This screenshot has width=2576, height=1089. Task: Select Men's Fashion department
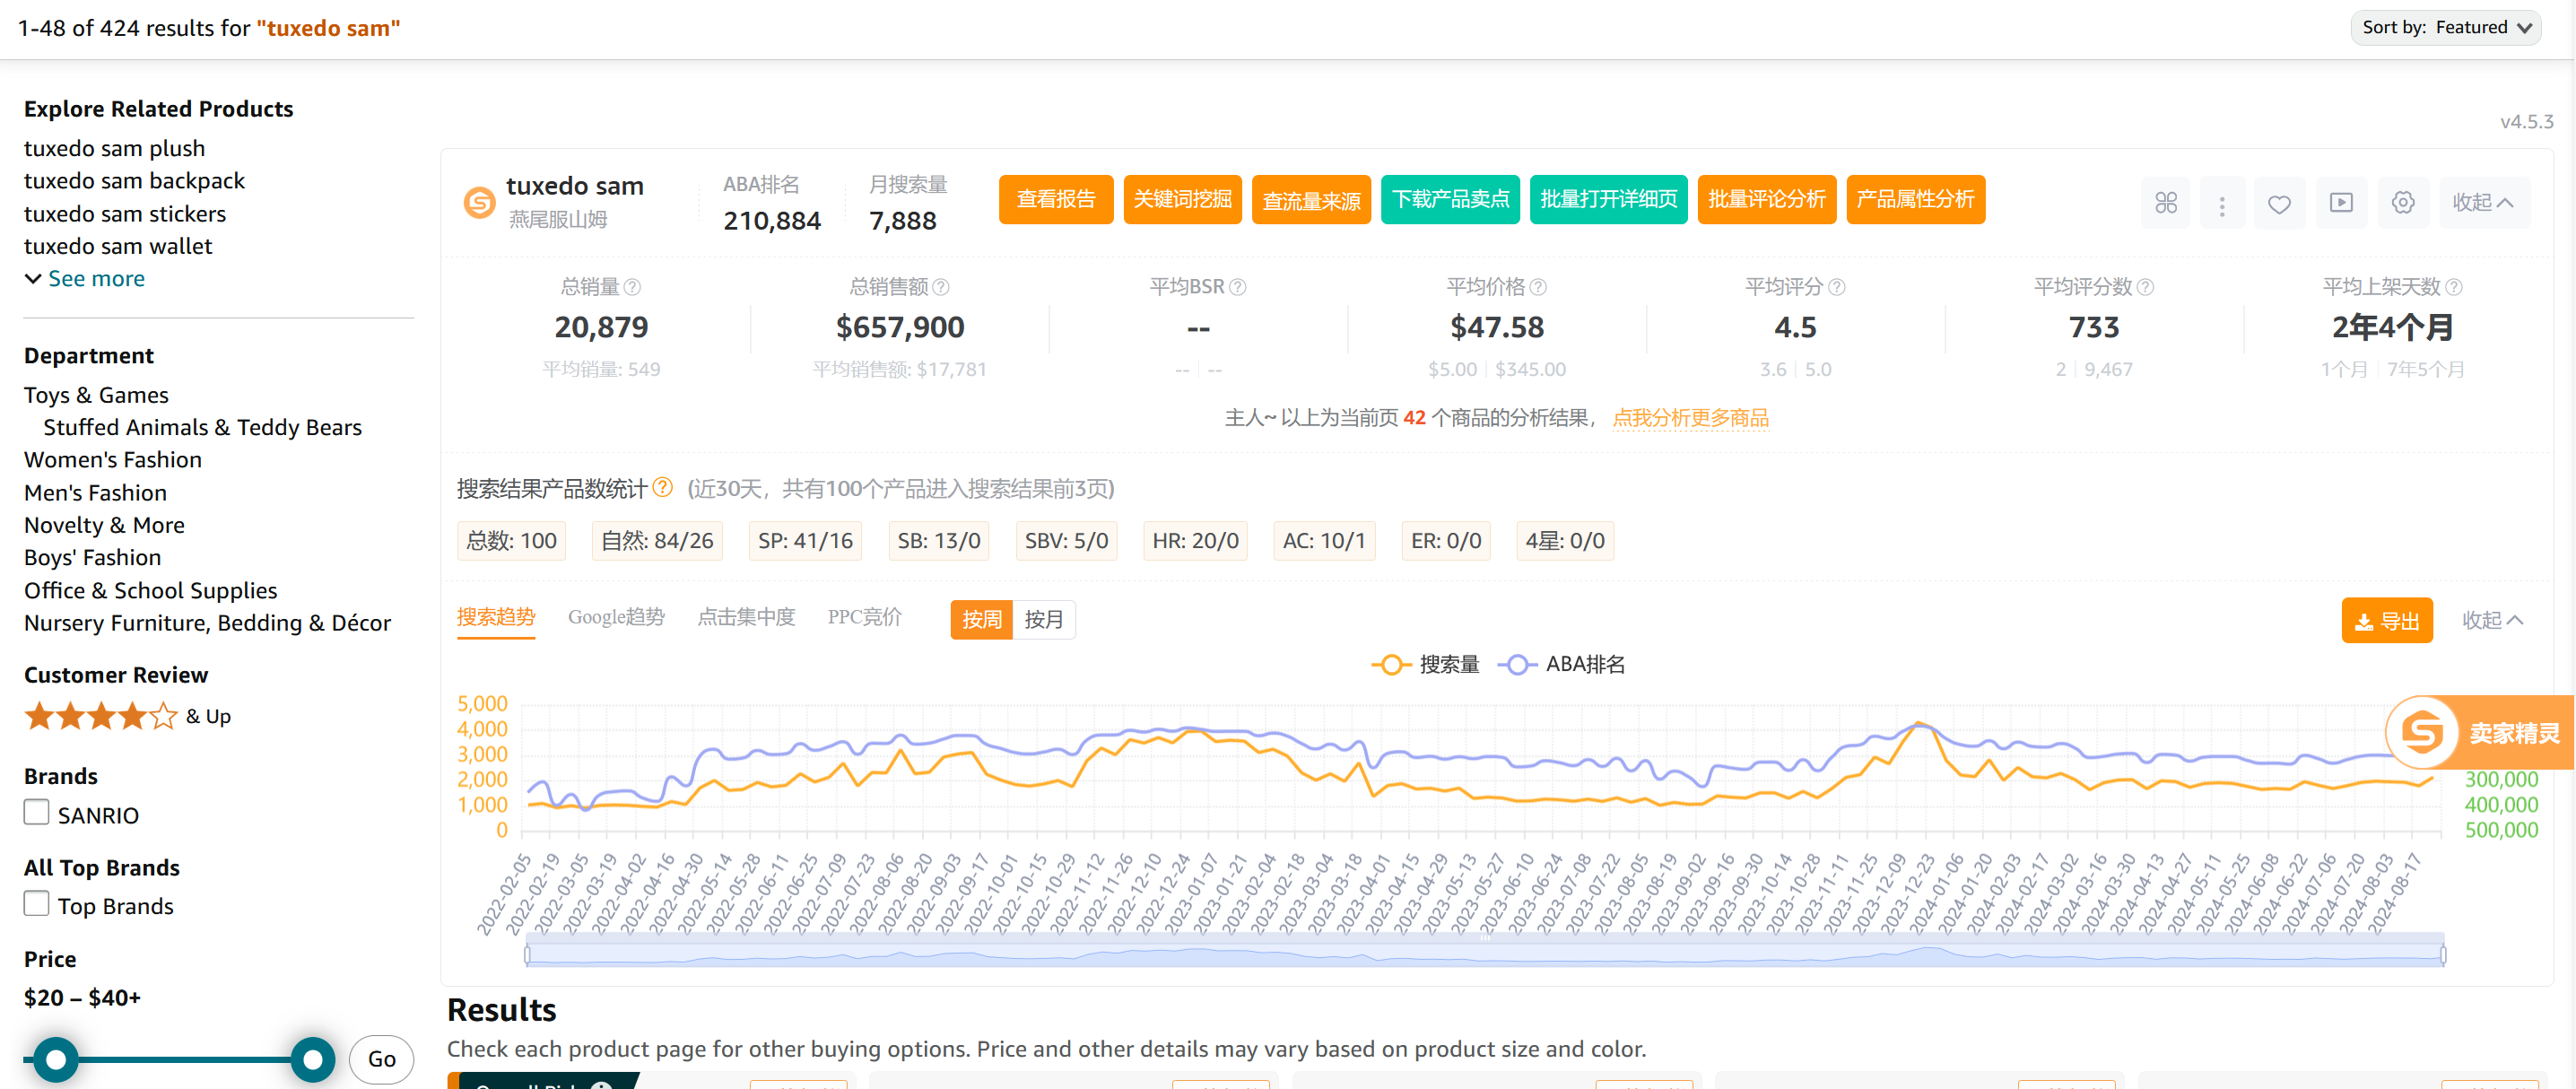coord(95,493)
